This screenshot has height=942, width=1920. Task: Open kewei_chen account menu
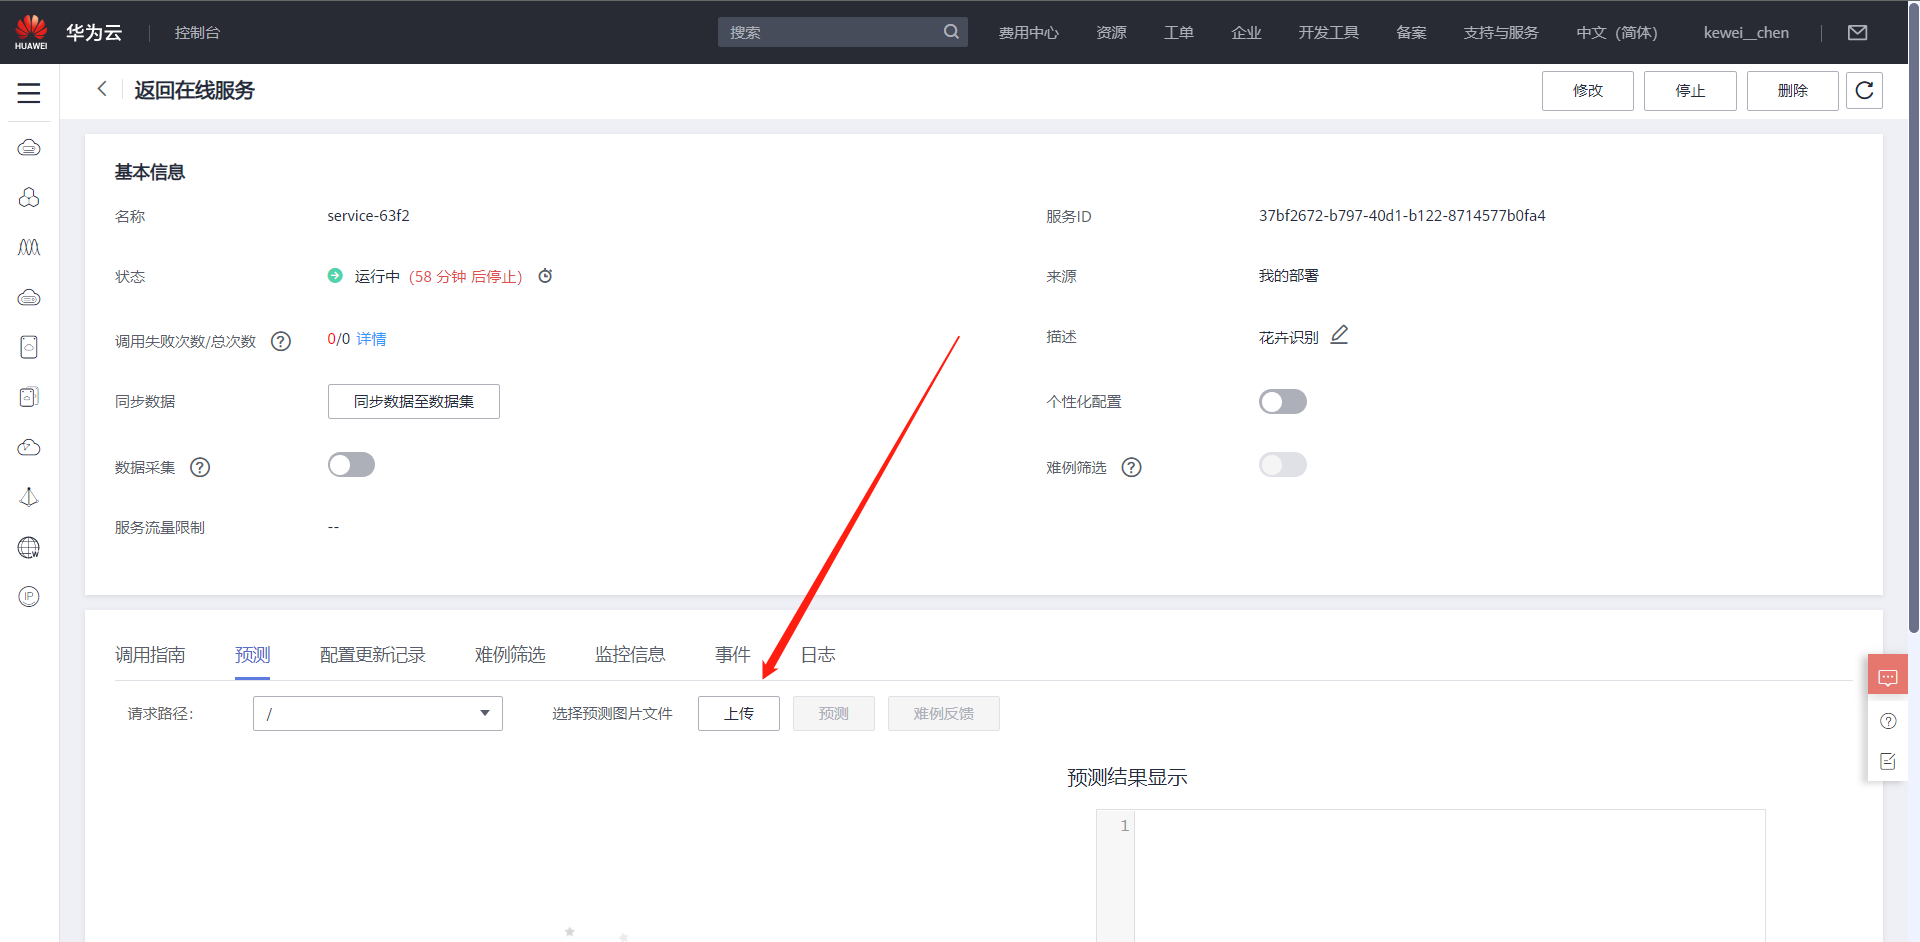coord(1746,33)
